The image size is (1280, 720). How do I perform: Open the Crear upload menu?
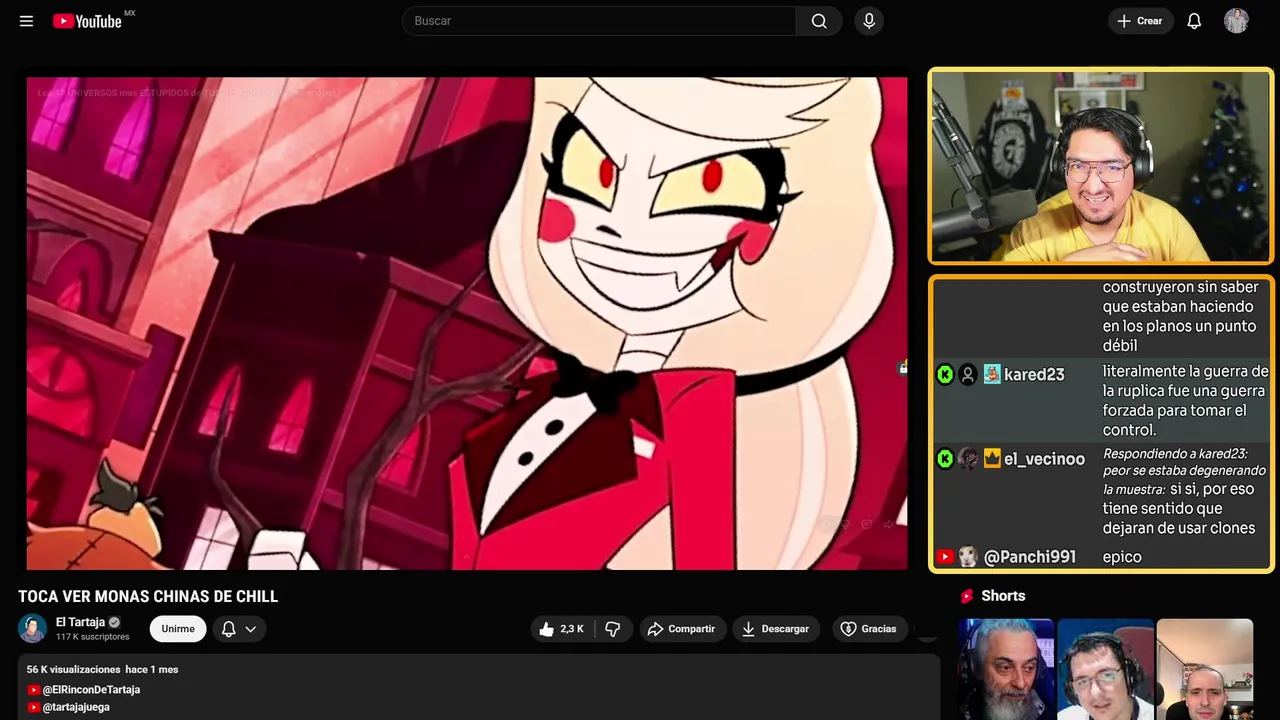coord(1140,21)
